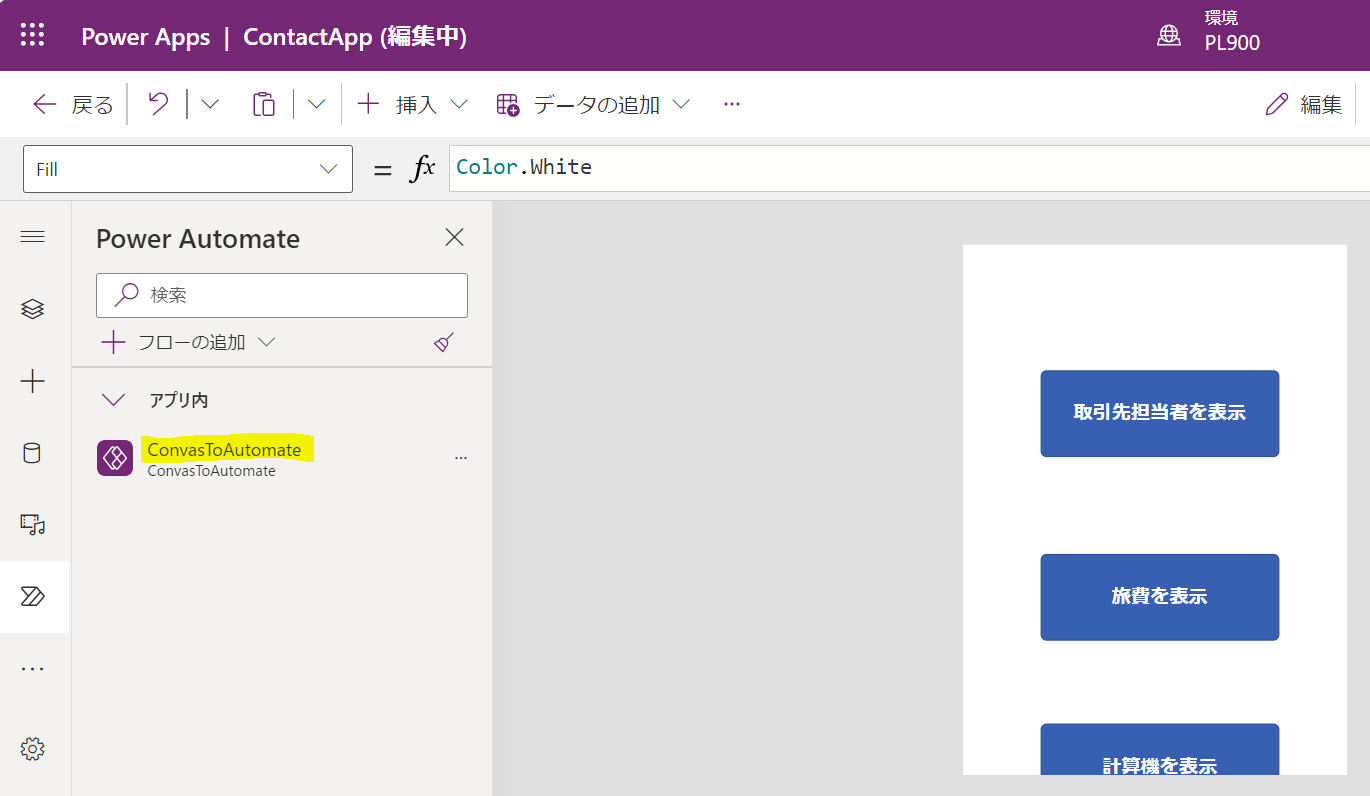Click the flow search field 検索
Screen dimensions: 1370x796
pos(282,295)
